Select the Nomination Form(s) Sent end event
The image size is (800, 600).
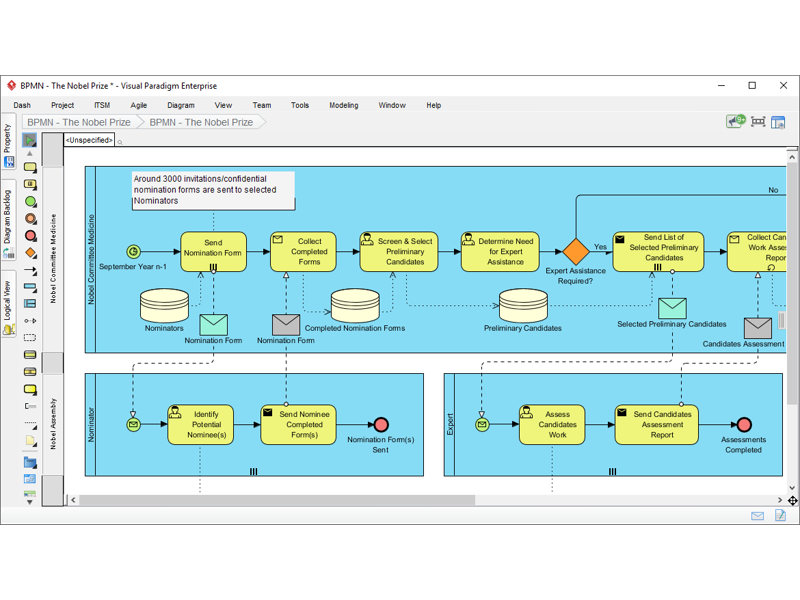point(381,424)
